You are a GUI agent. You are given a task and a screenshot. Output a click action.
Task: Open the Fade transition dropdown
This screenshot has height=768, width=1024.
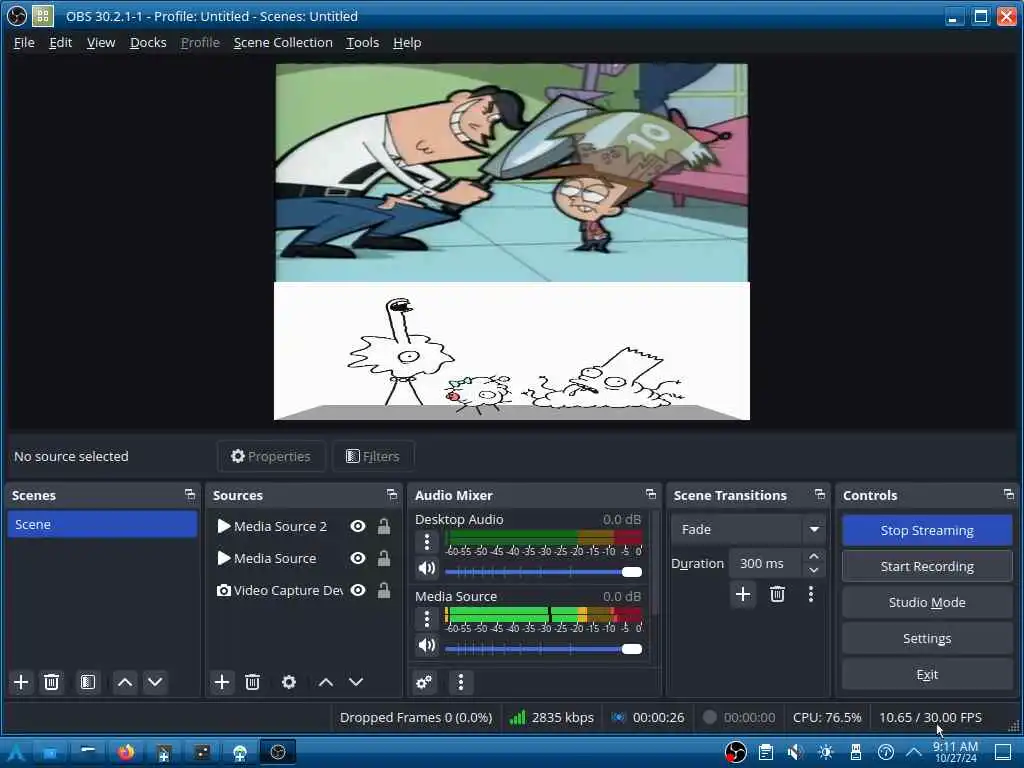(x=748, y=529)
